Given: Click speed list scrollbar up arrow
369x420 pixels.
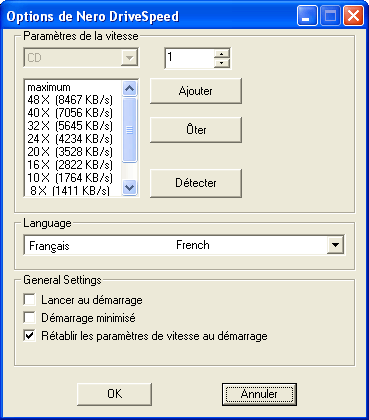Looking at the screenshot, I should point(129,88).
